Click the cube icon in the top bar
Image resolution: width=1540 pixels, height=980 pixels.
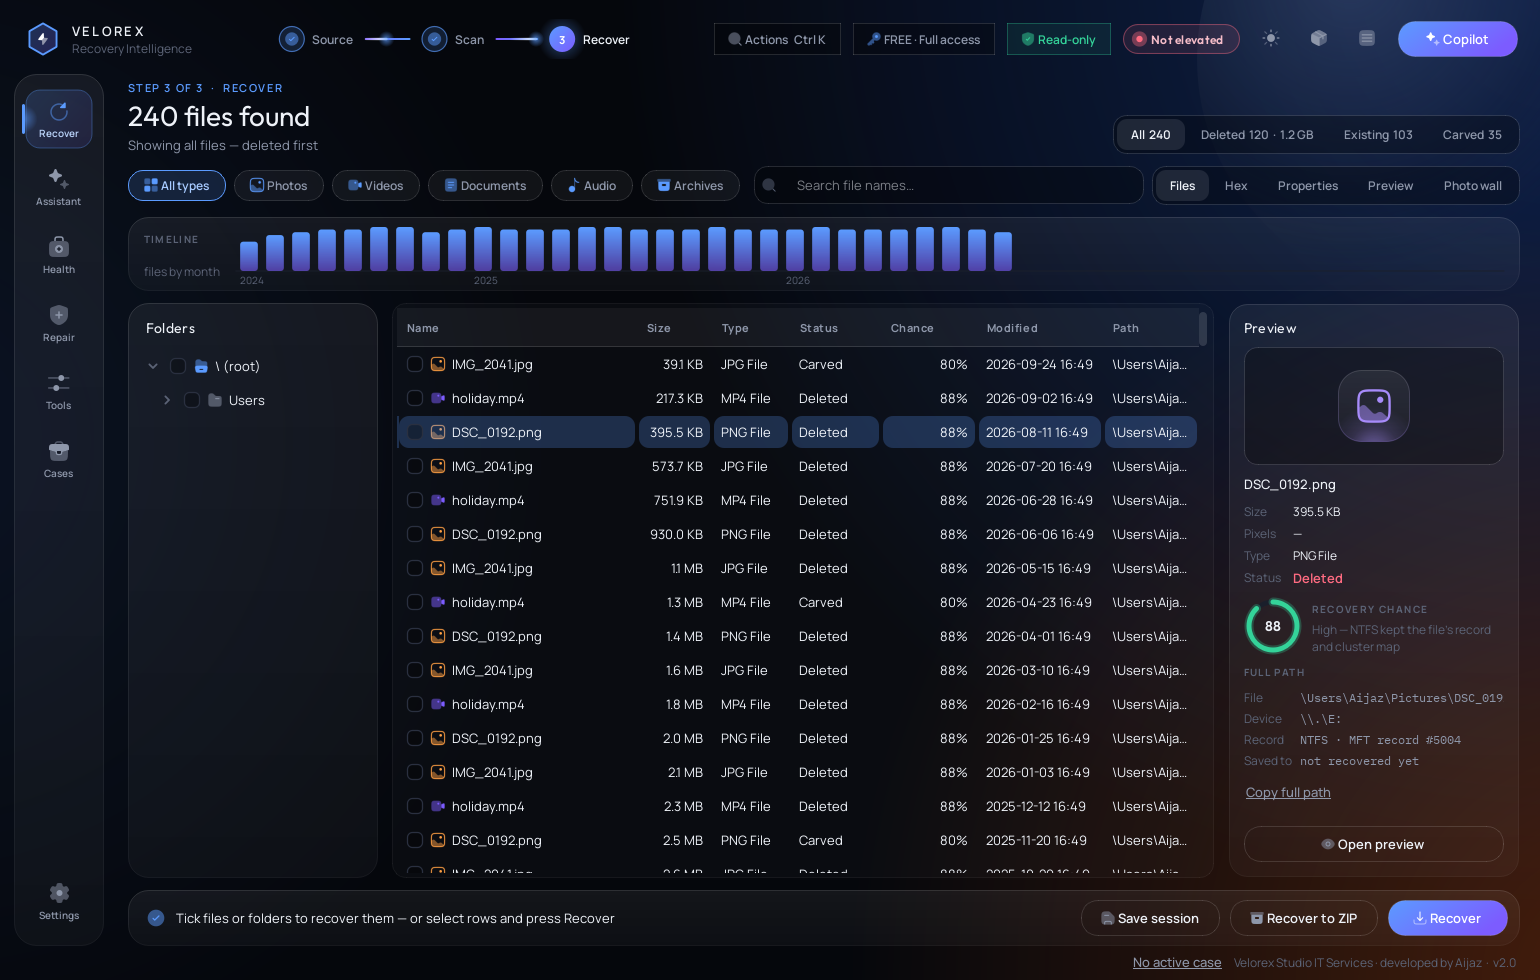[x=1319, y=38]
